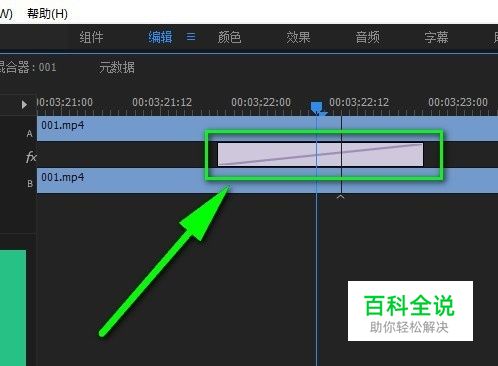Switch to the 字幕 workspace tab
498x366 pixels.
tap(436, 37)
